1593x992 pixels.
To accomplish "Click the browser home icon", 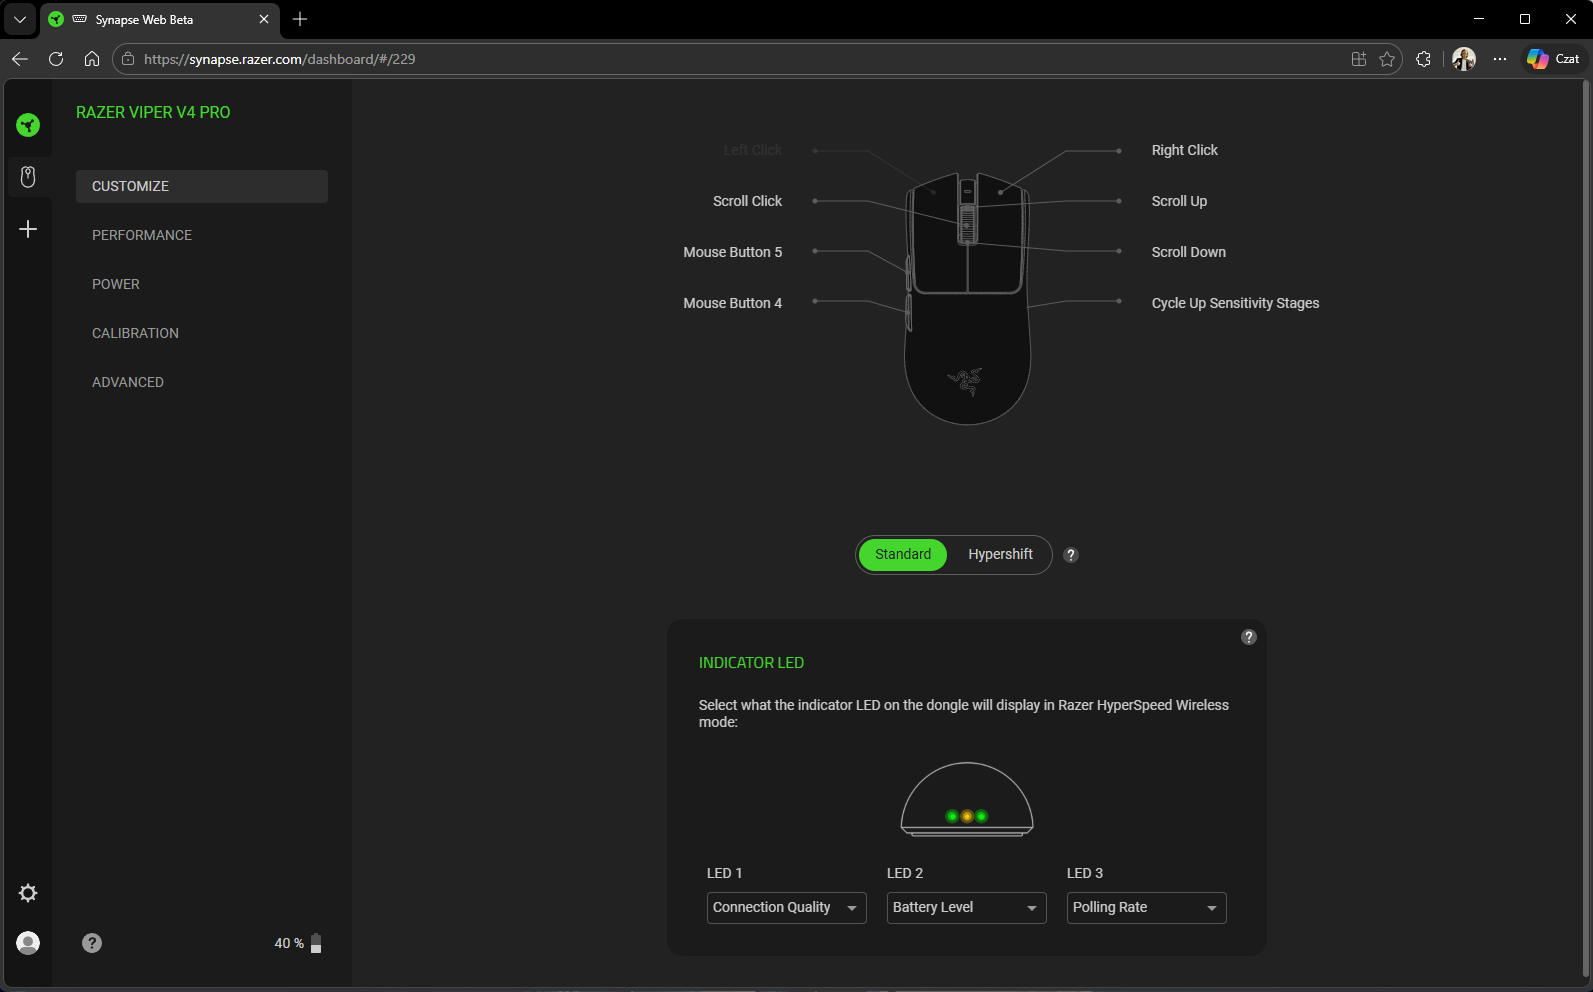I will click(92, 59).
